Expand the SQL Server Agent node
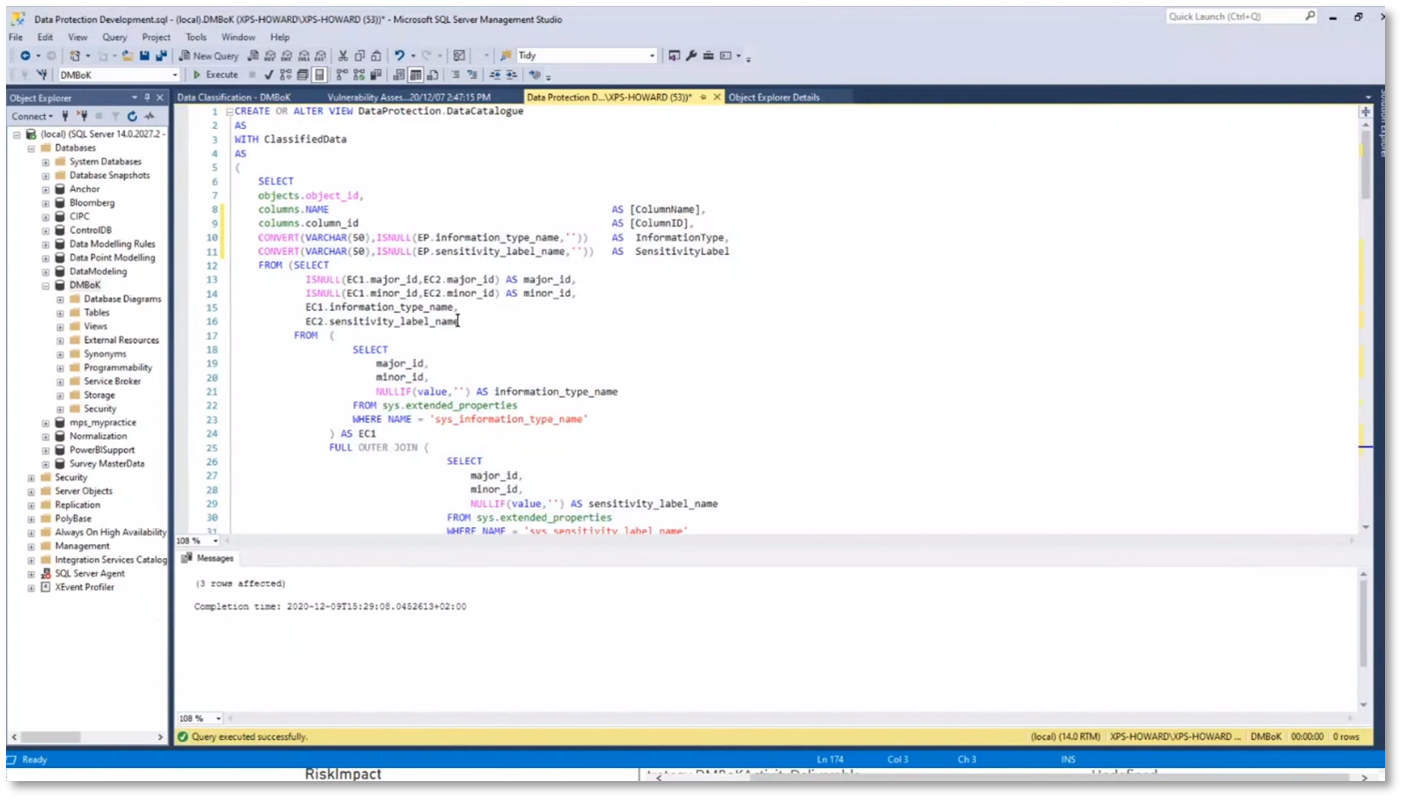The image size is (1404, 800). pyautogui.click(x=32, y=573)
